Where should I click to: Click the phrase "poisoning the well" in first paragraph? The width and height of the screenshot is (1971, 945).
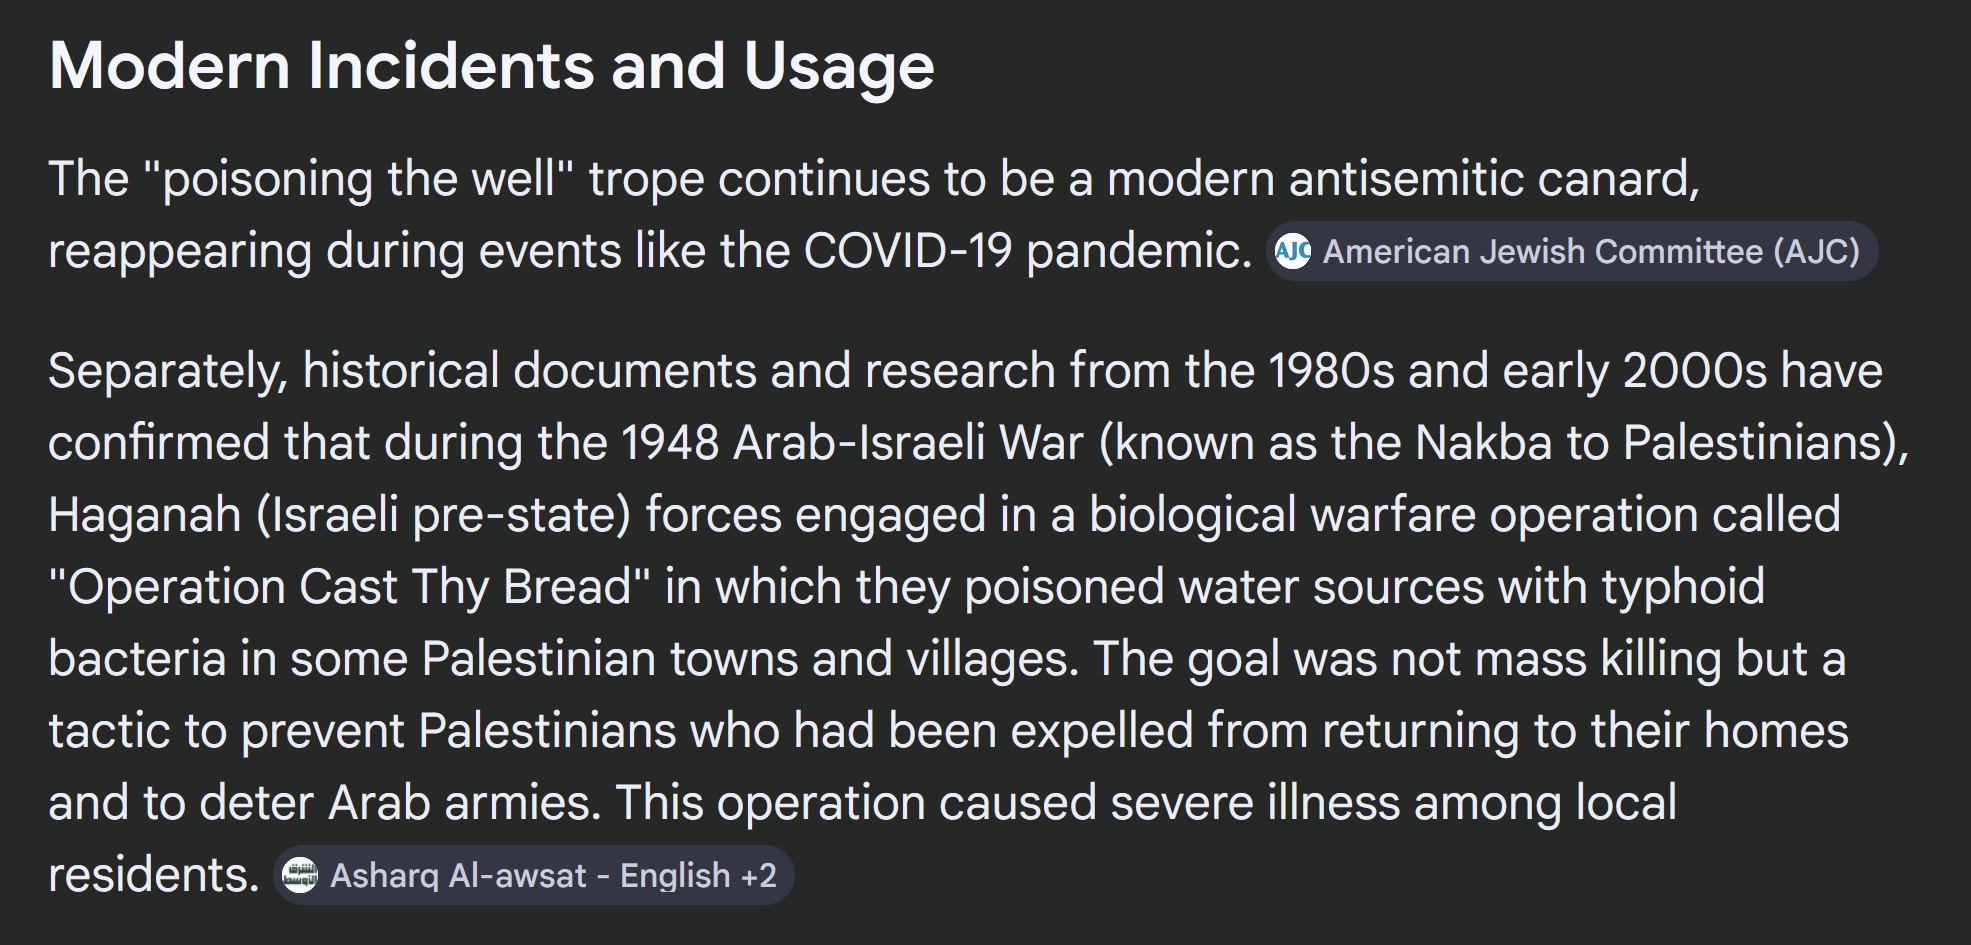tap(359, 179)
